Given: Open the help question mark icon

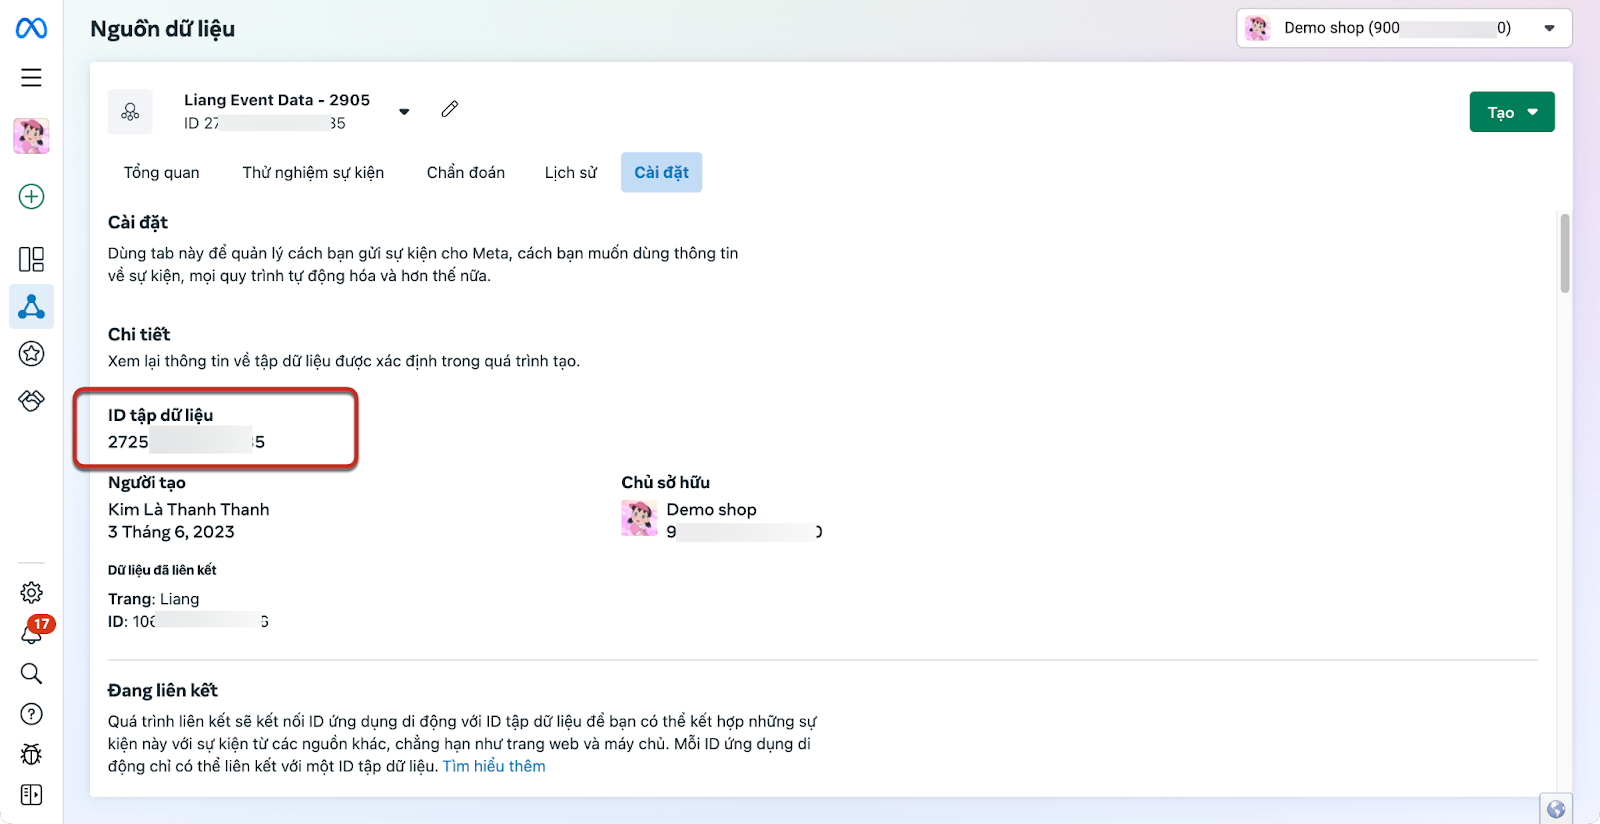Looking at the screenshot, I should click(31, 714).
